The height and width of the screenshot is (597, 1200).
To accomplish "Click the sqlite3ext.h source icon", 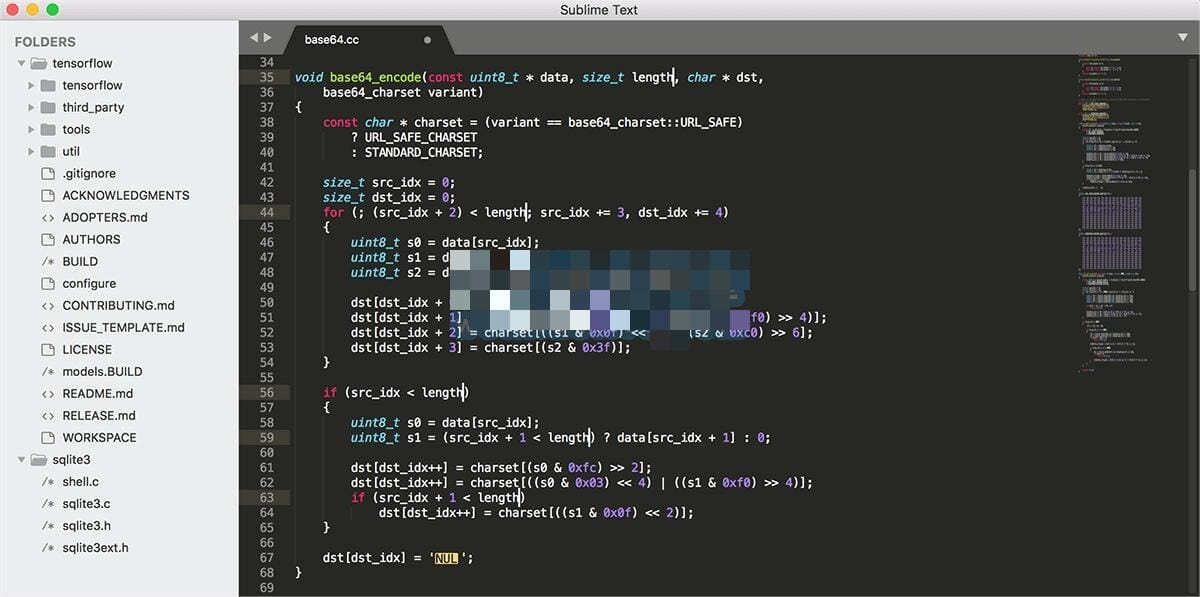I will (x=47, y=547).
